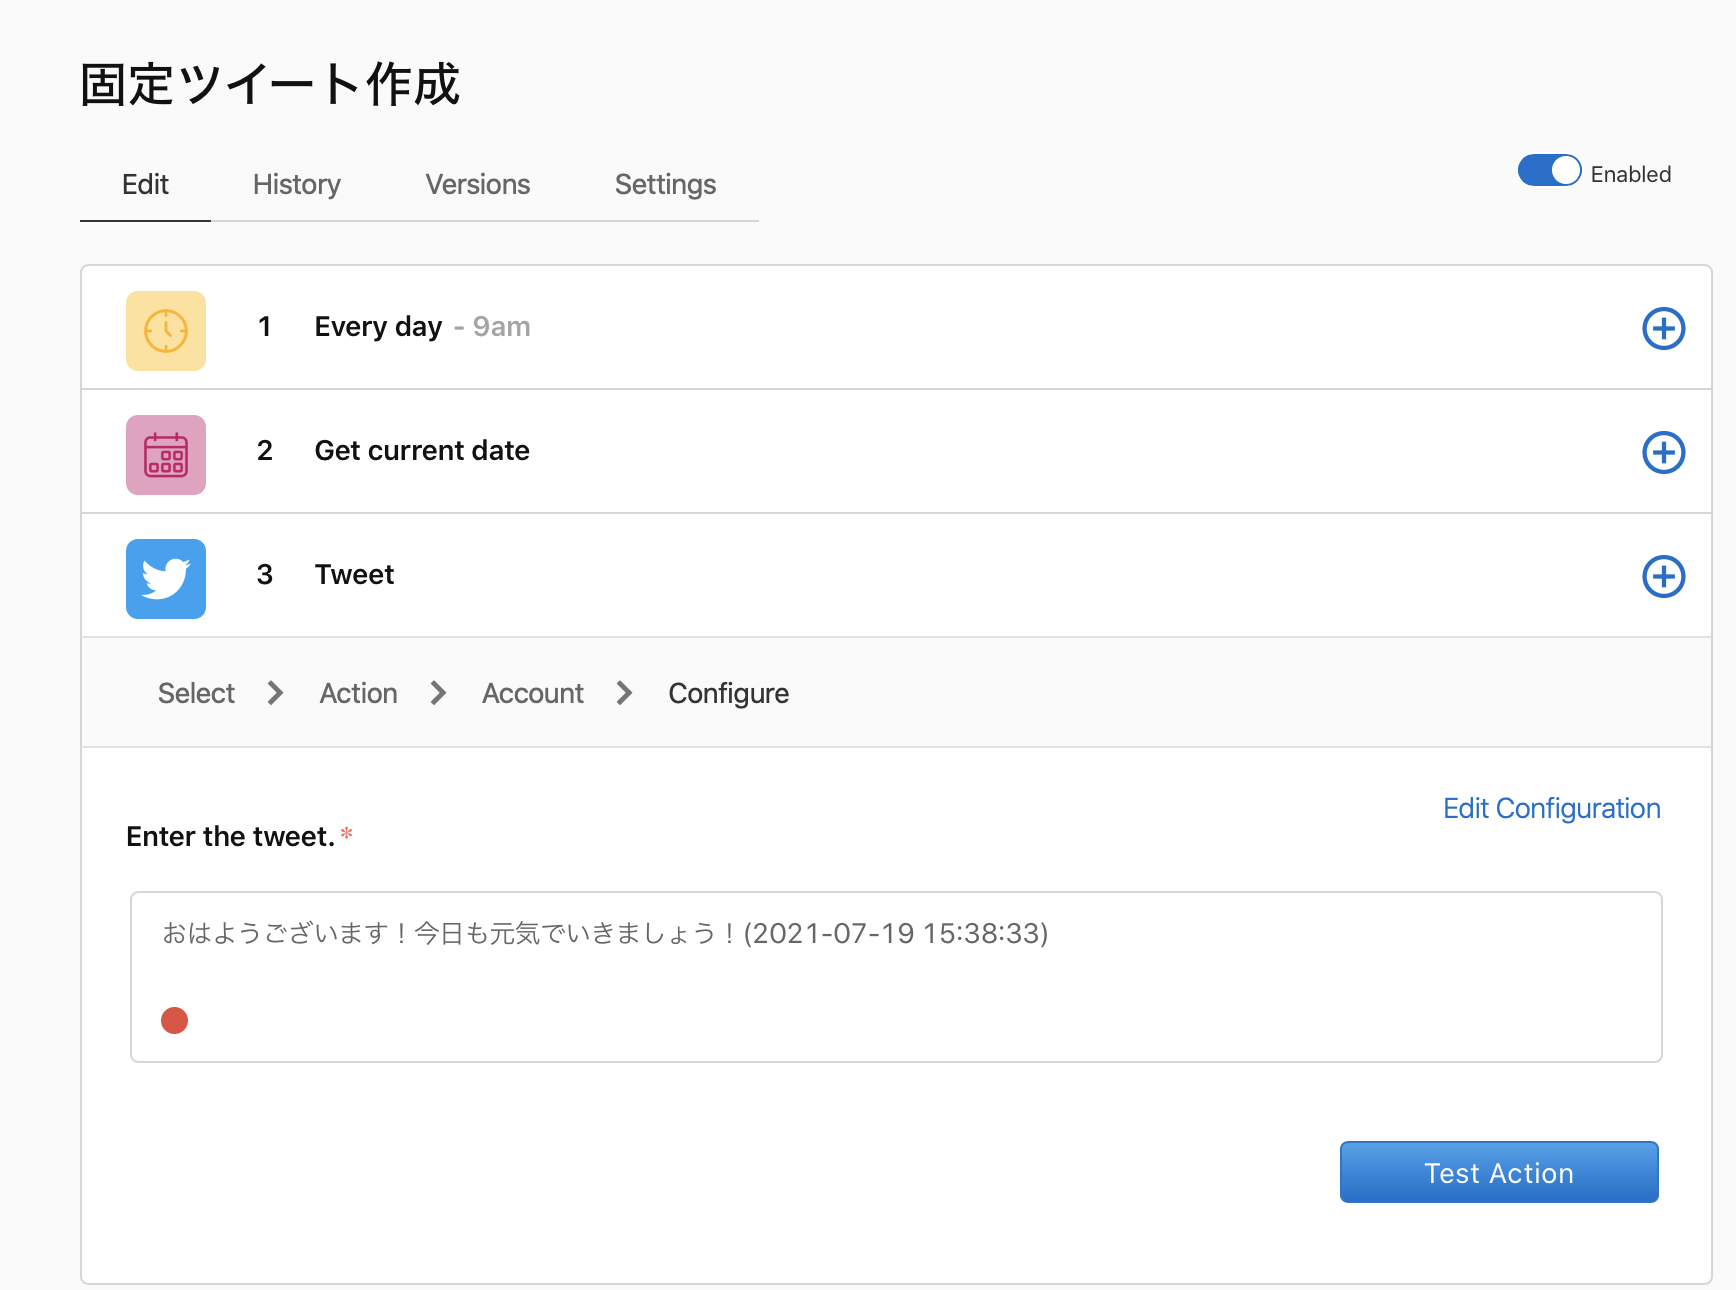Screen dimensions: 1736x1290
Task: Go back to the Account step
Action: pos(532,694)
